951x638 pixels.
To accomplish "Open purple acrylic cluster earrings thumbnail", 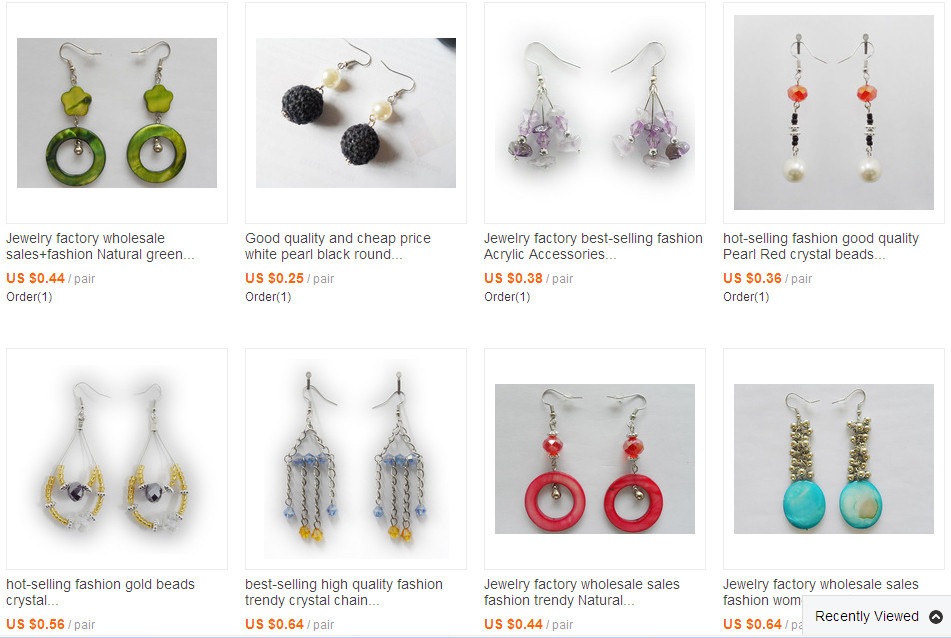I will (x=595, y=113).
